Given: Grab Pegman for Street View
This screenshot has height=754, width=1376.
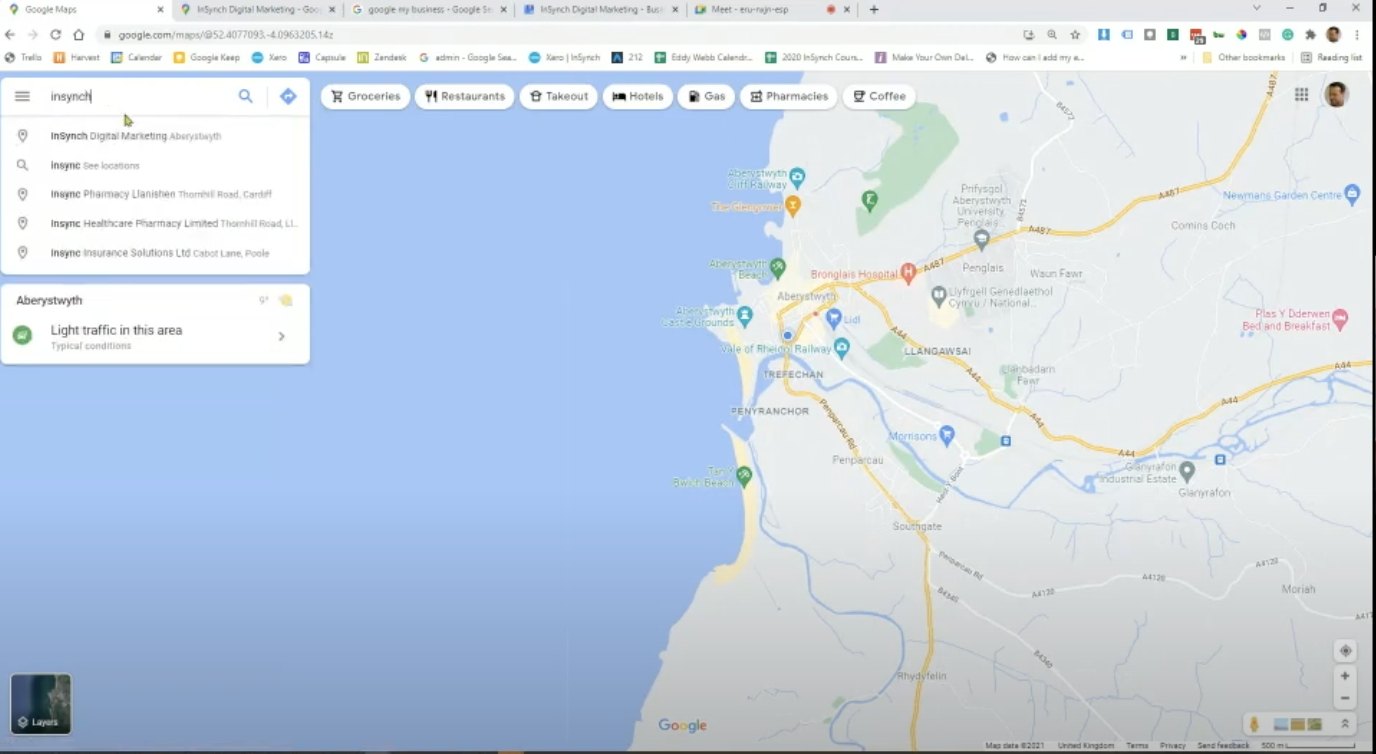Looking at the screenshot, I should [x=1254, y=723].
